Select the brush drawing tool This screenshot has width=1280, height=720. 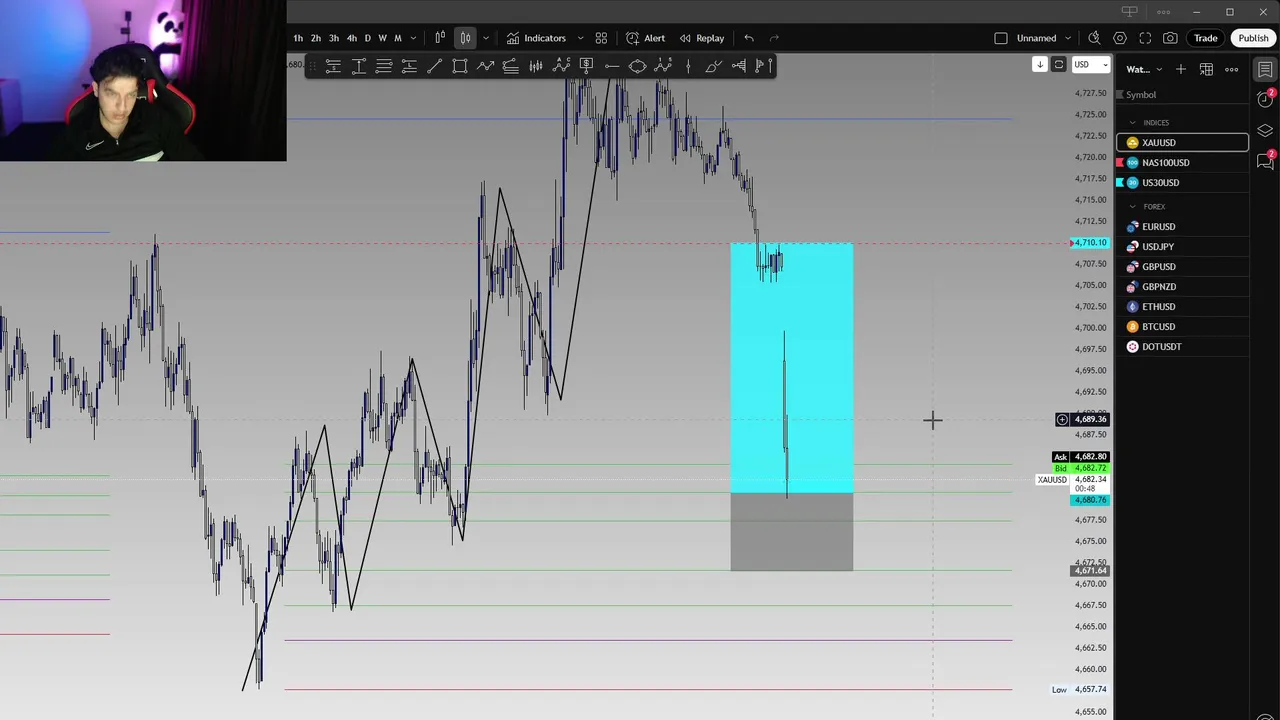713,66
